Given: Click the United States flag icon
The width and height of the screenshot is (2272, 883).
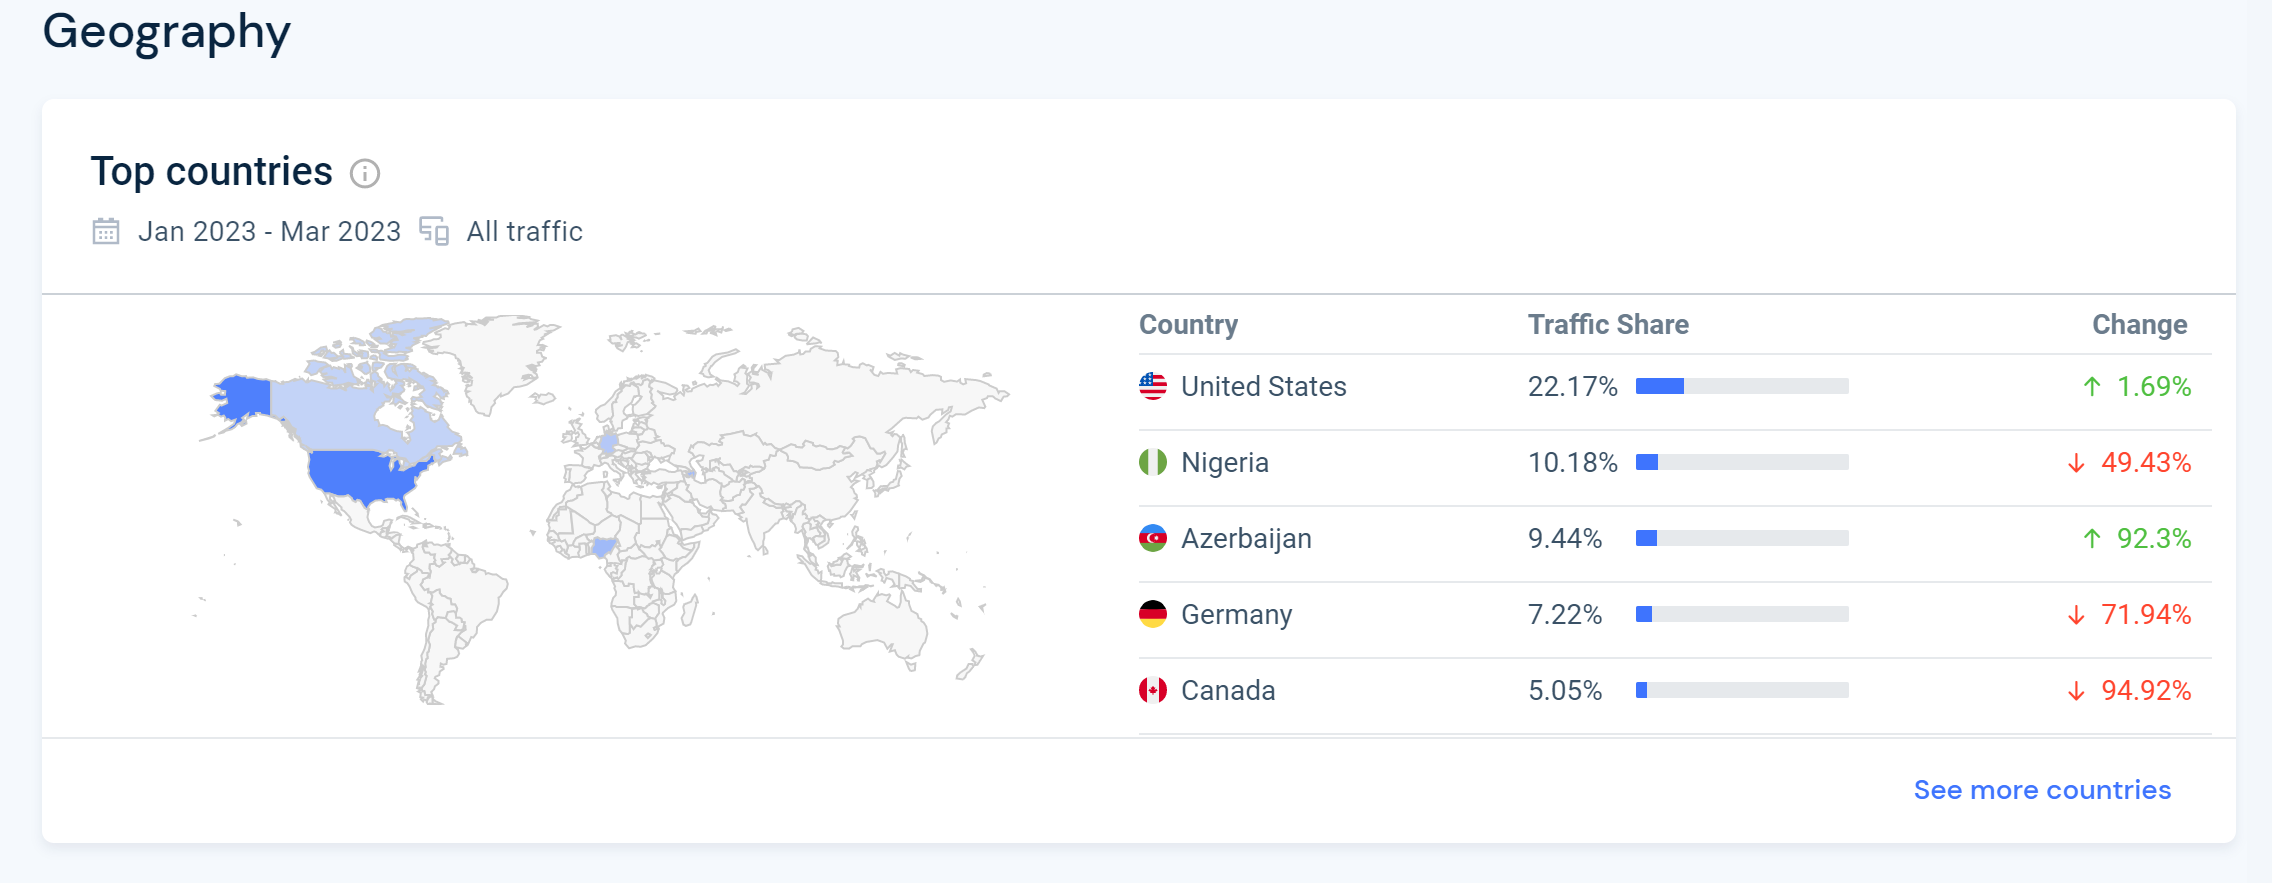Looking at the screenshot, I should point(1153,386).
